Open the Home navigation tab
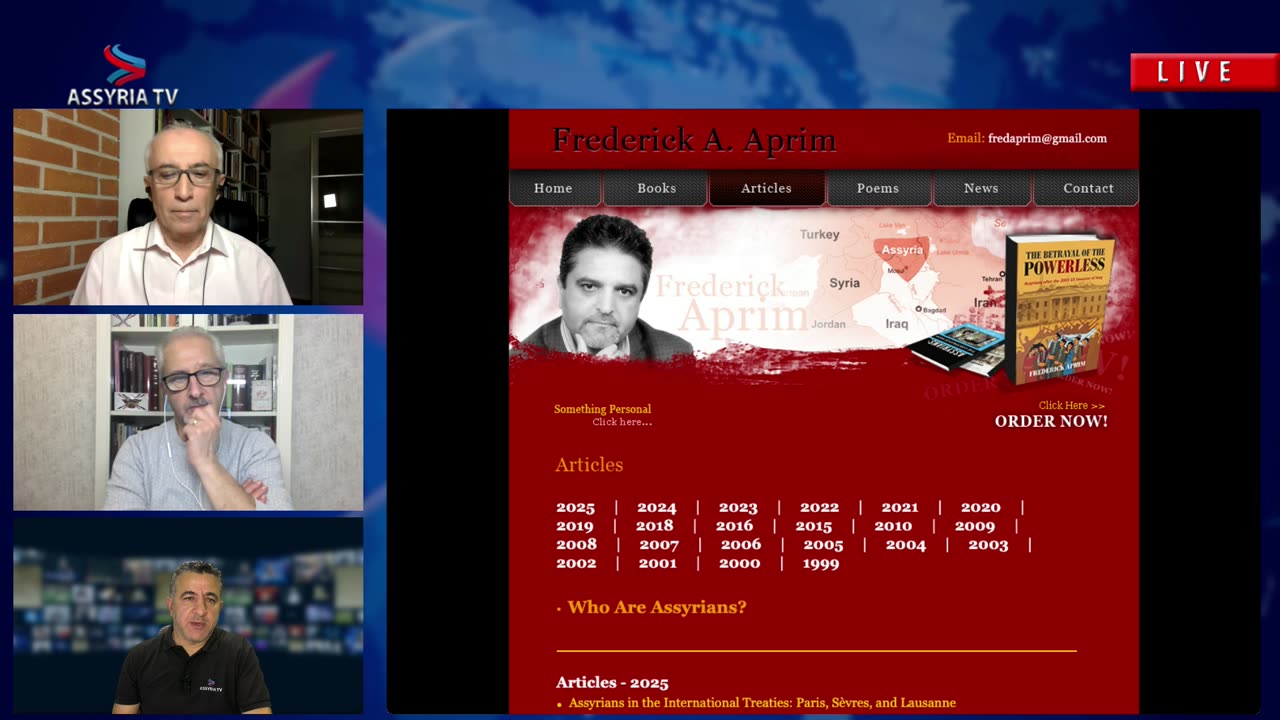Screen dimensions: 1280x720 tap(554, 188)
